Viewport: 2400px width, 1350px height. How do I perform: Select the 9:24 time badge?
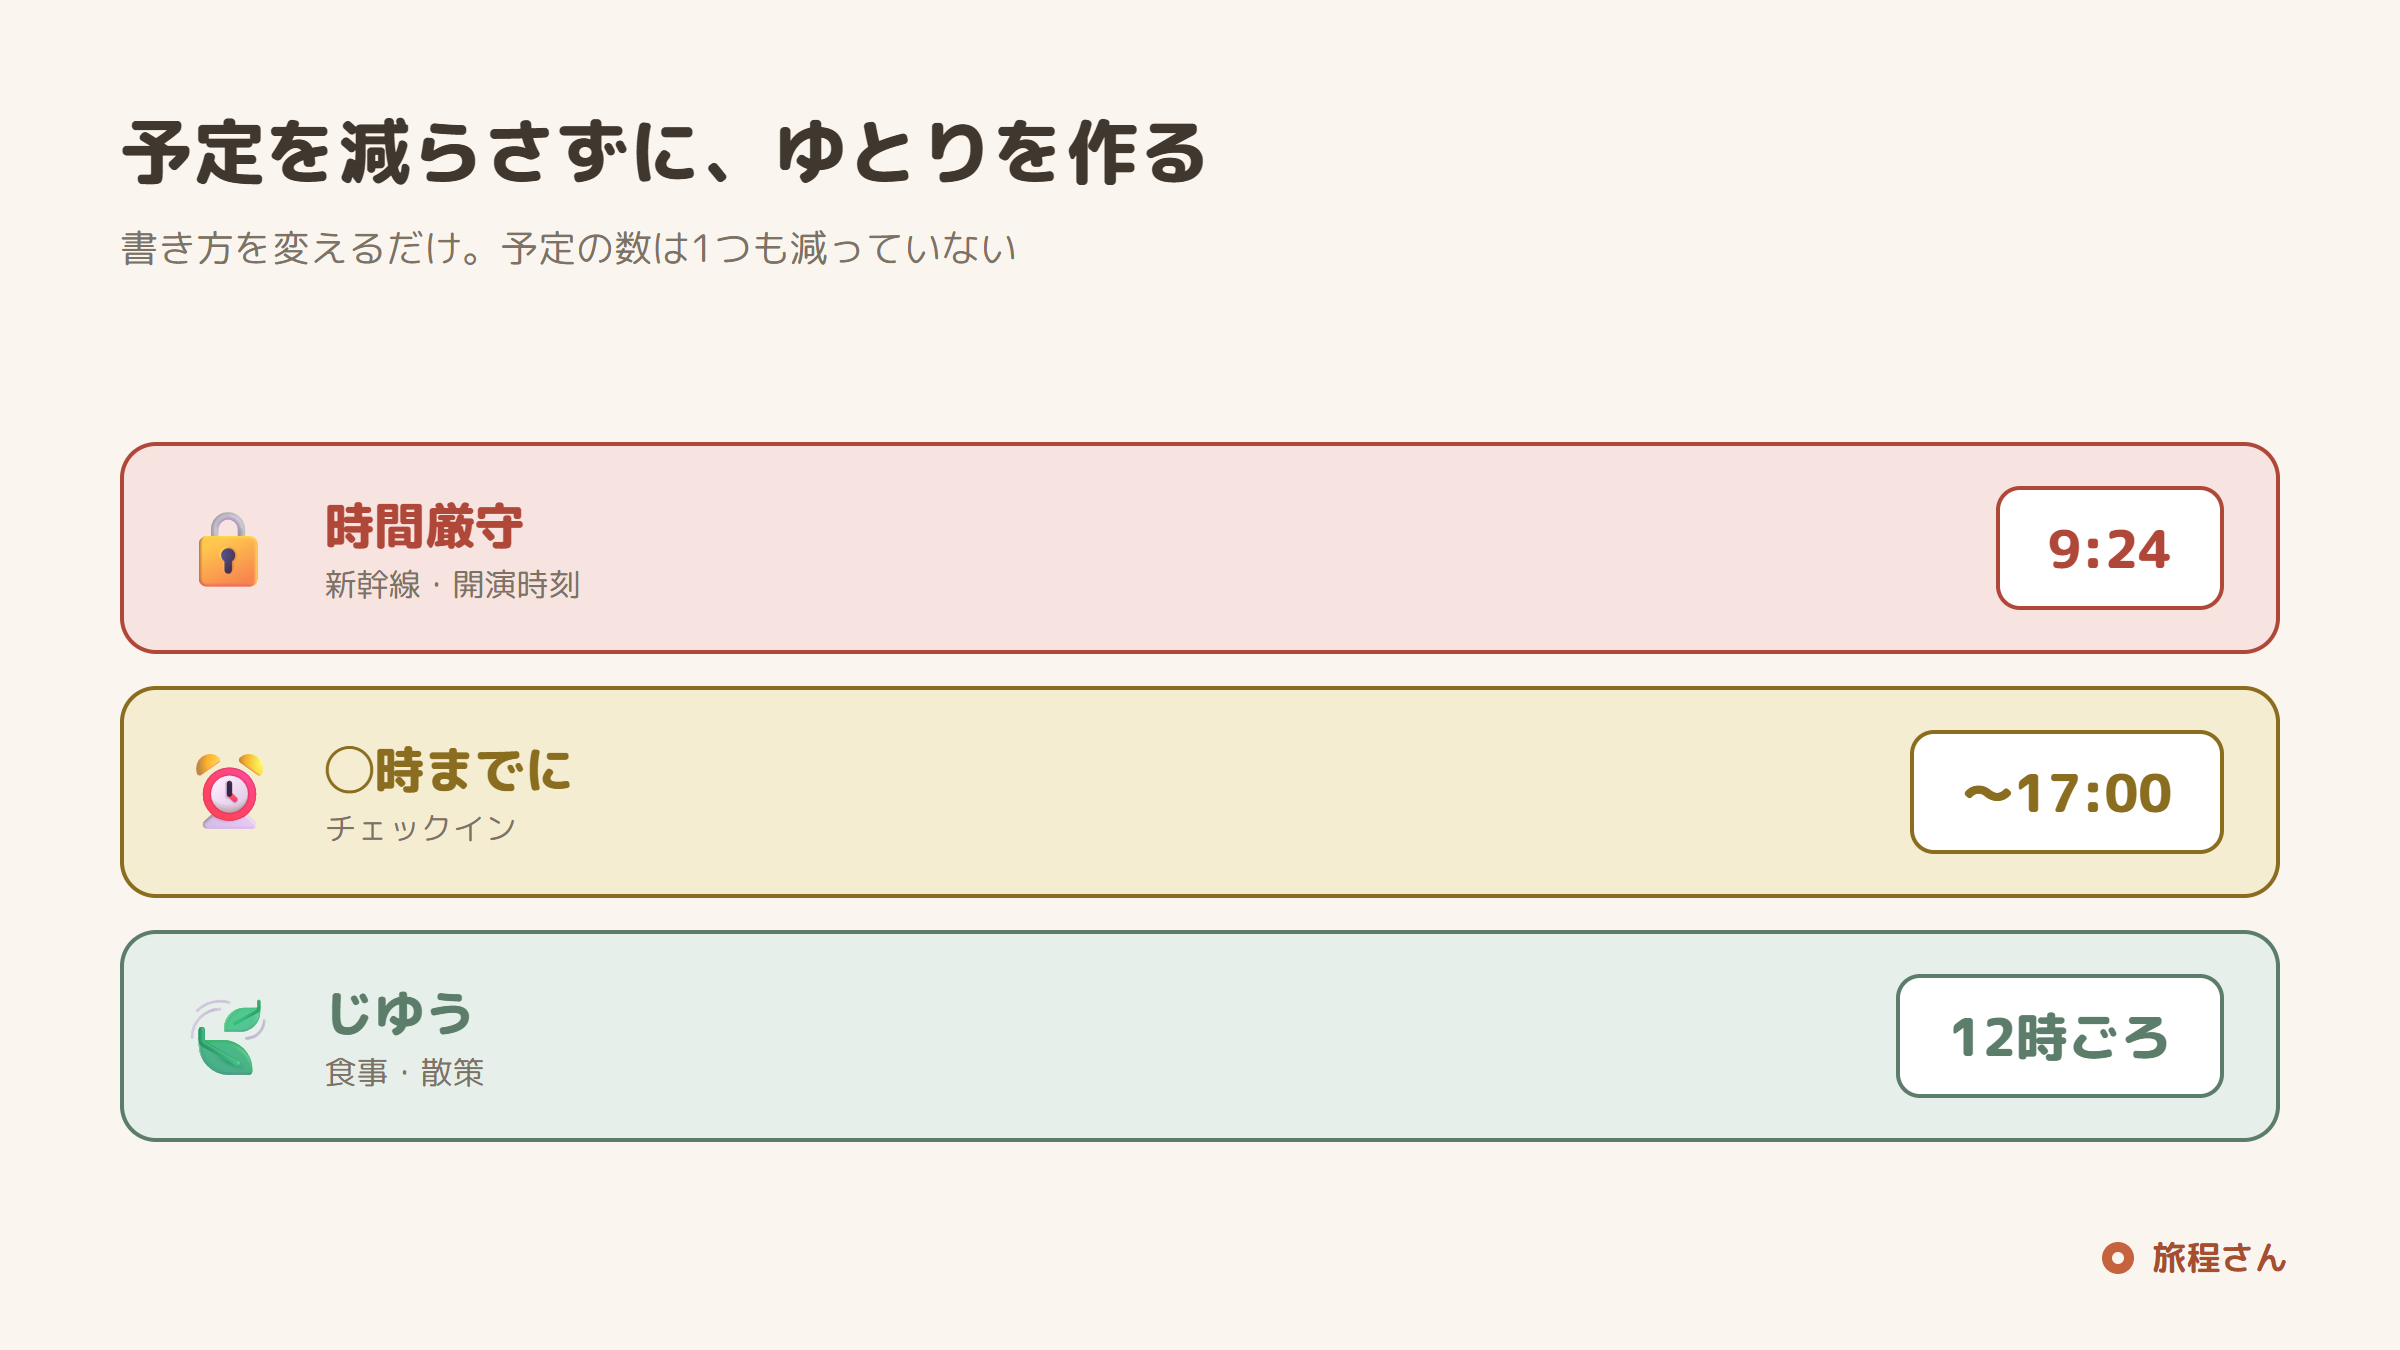2109,548
